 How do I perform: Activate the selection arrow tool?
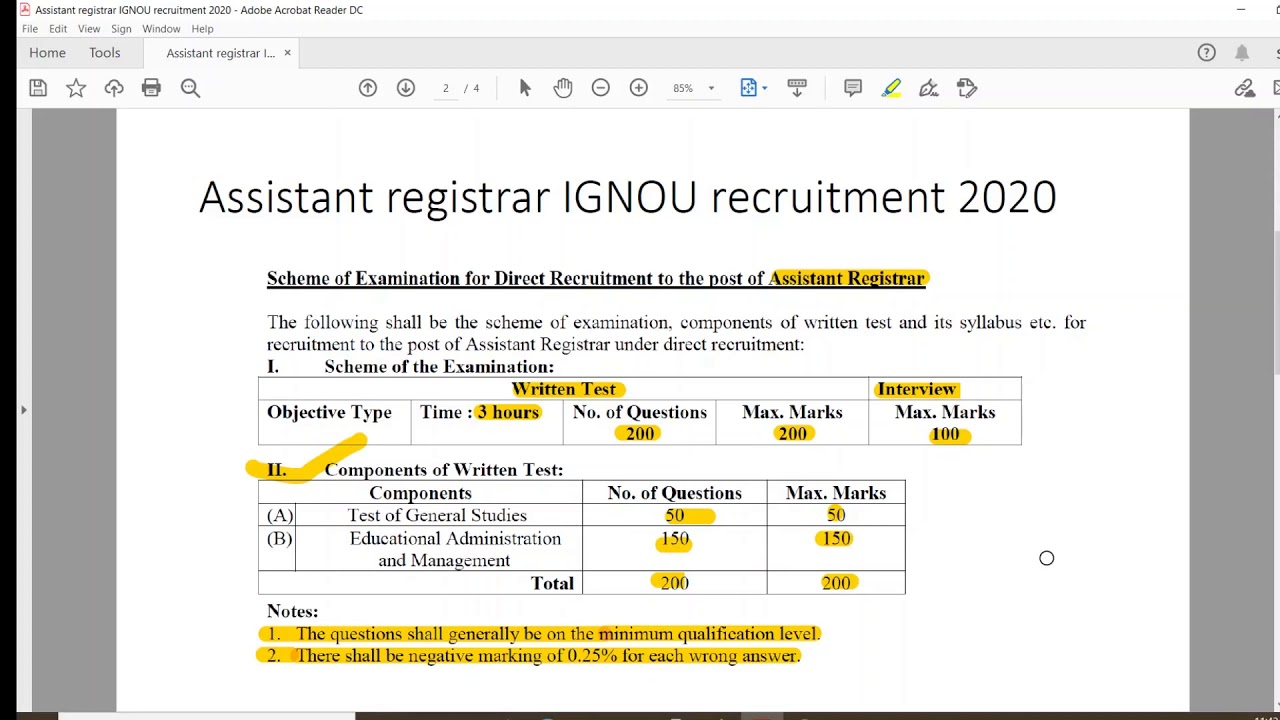click(x=525, y=88)
